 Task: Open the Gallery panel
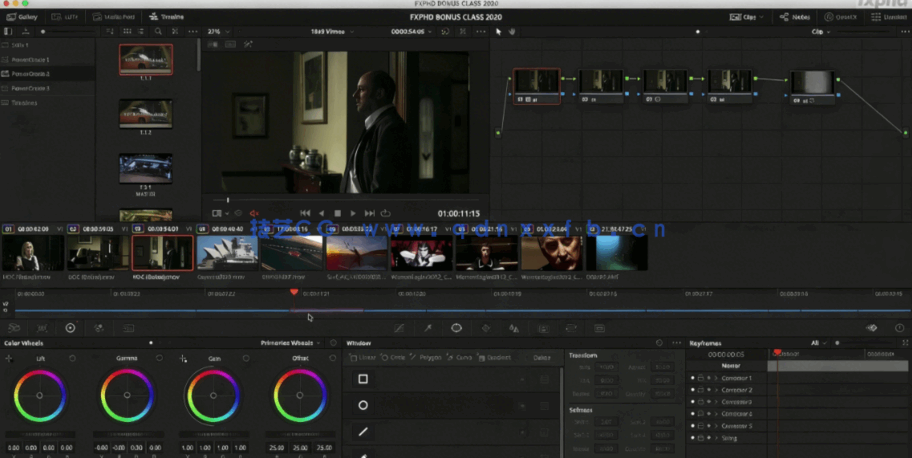pos(22,17)
